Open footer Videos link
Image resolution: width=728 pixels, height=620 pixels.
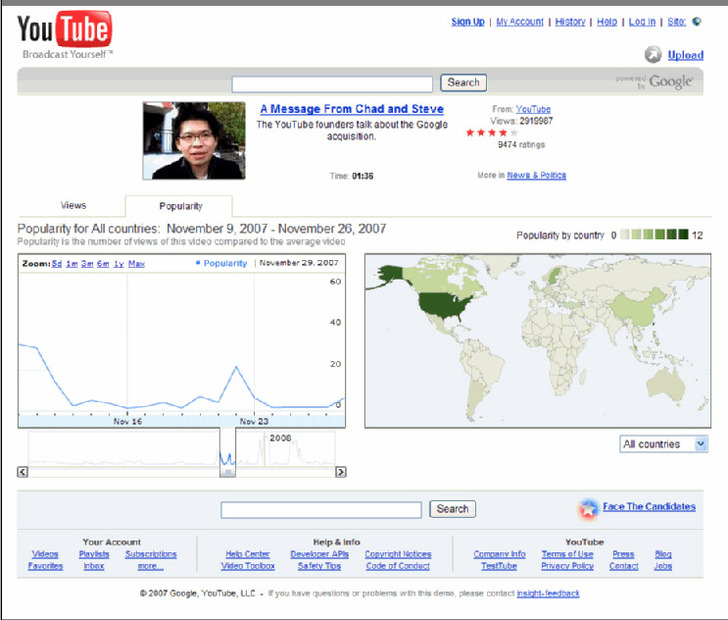point(45,554)
